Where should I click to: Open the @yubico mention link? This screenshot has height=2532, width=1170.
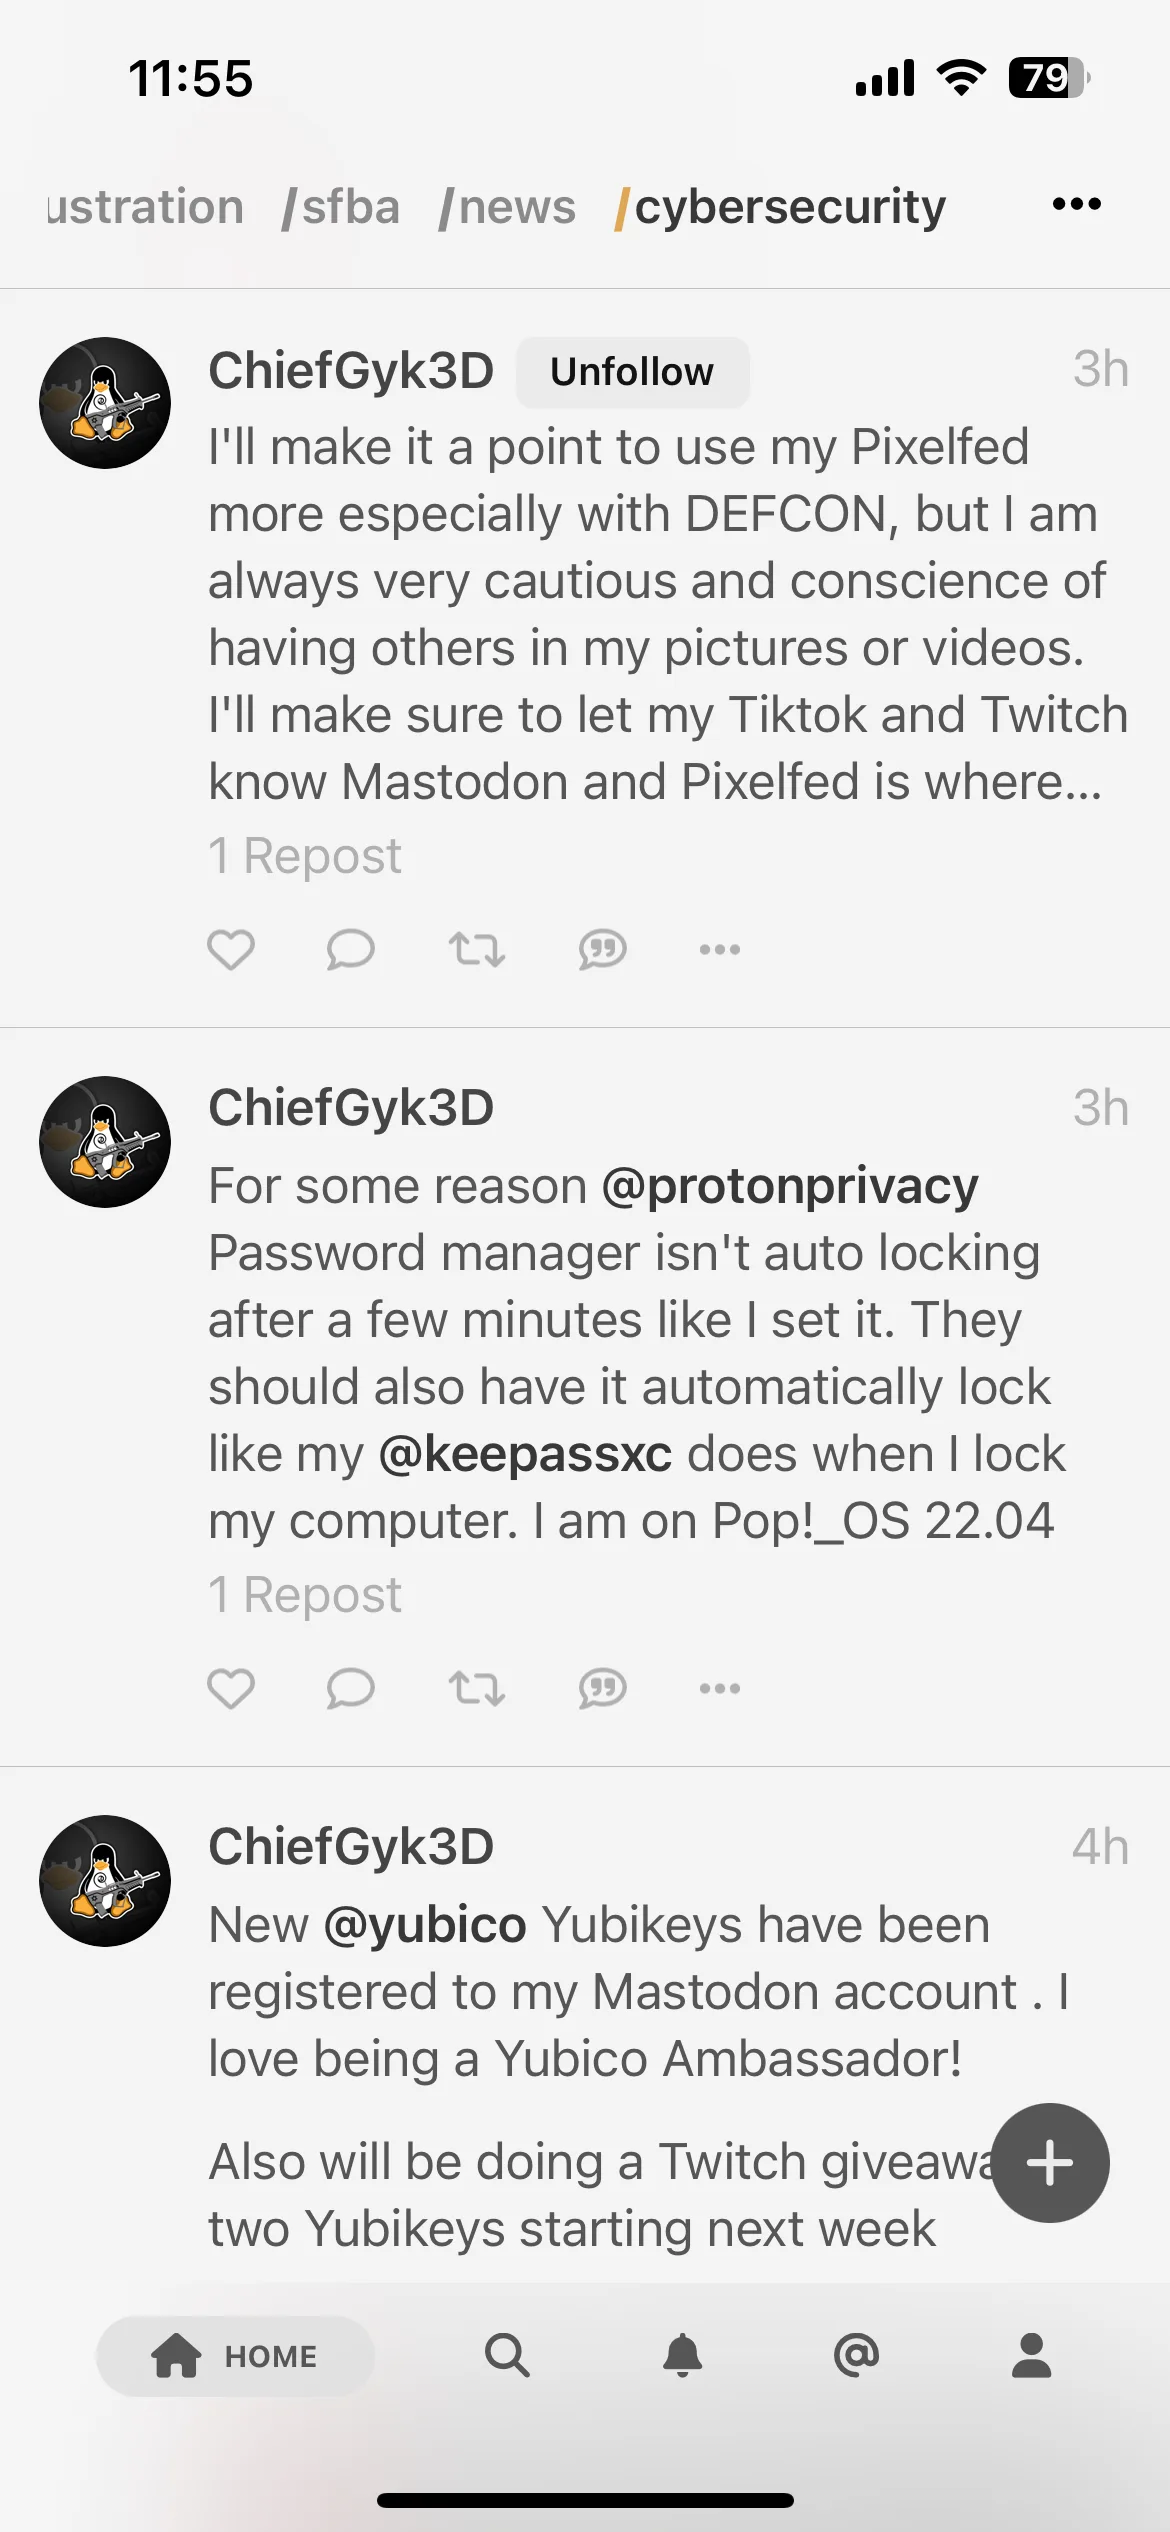click(425, 1925)
